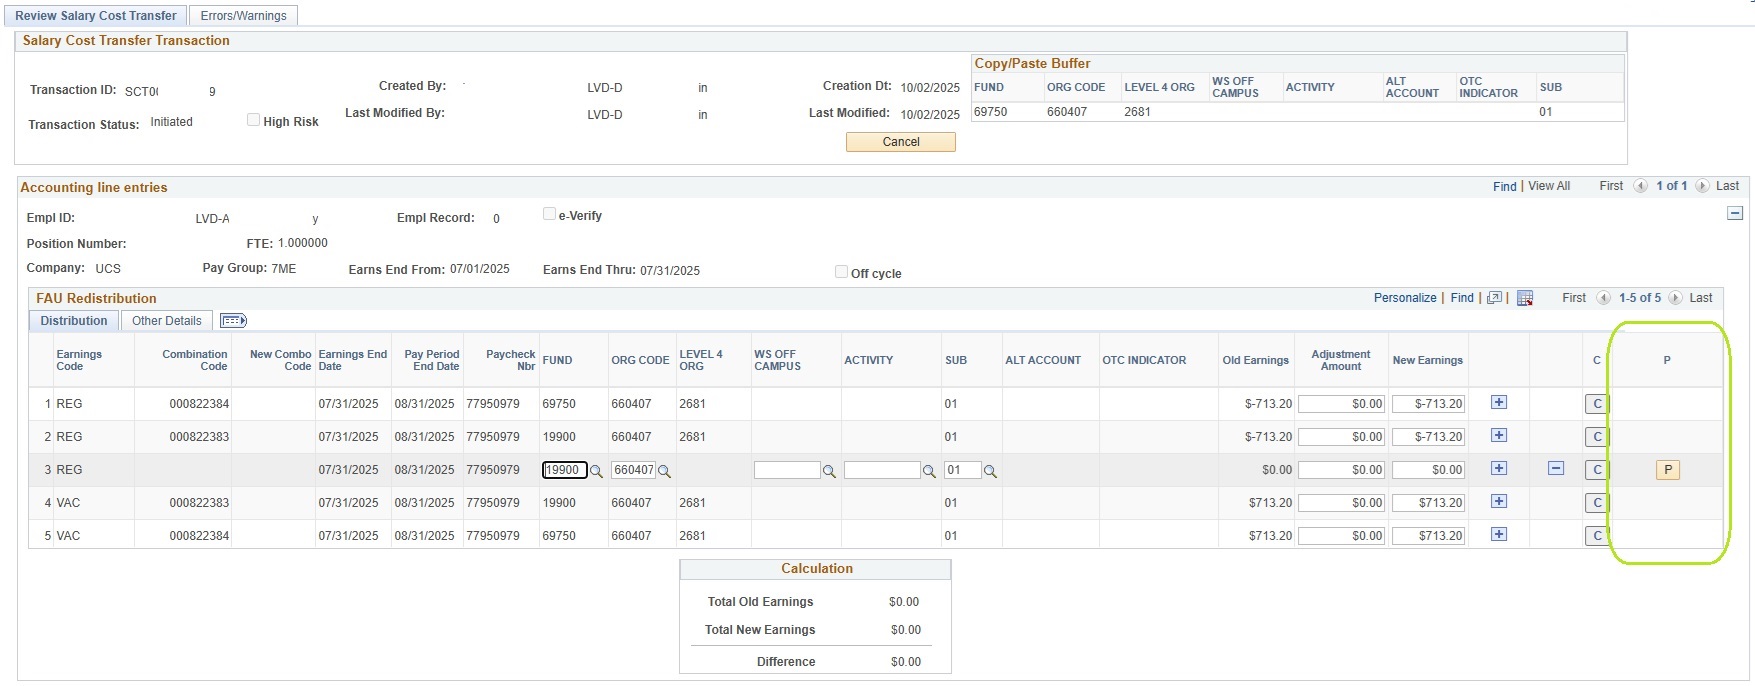Viewport: 1755px width, 686px height.
Task: Click the Show all columns tab icon
Action: click(x=233, y=321)
